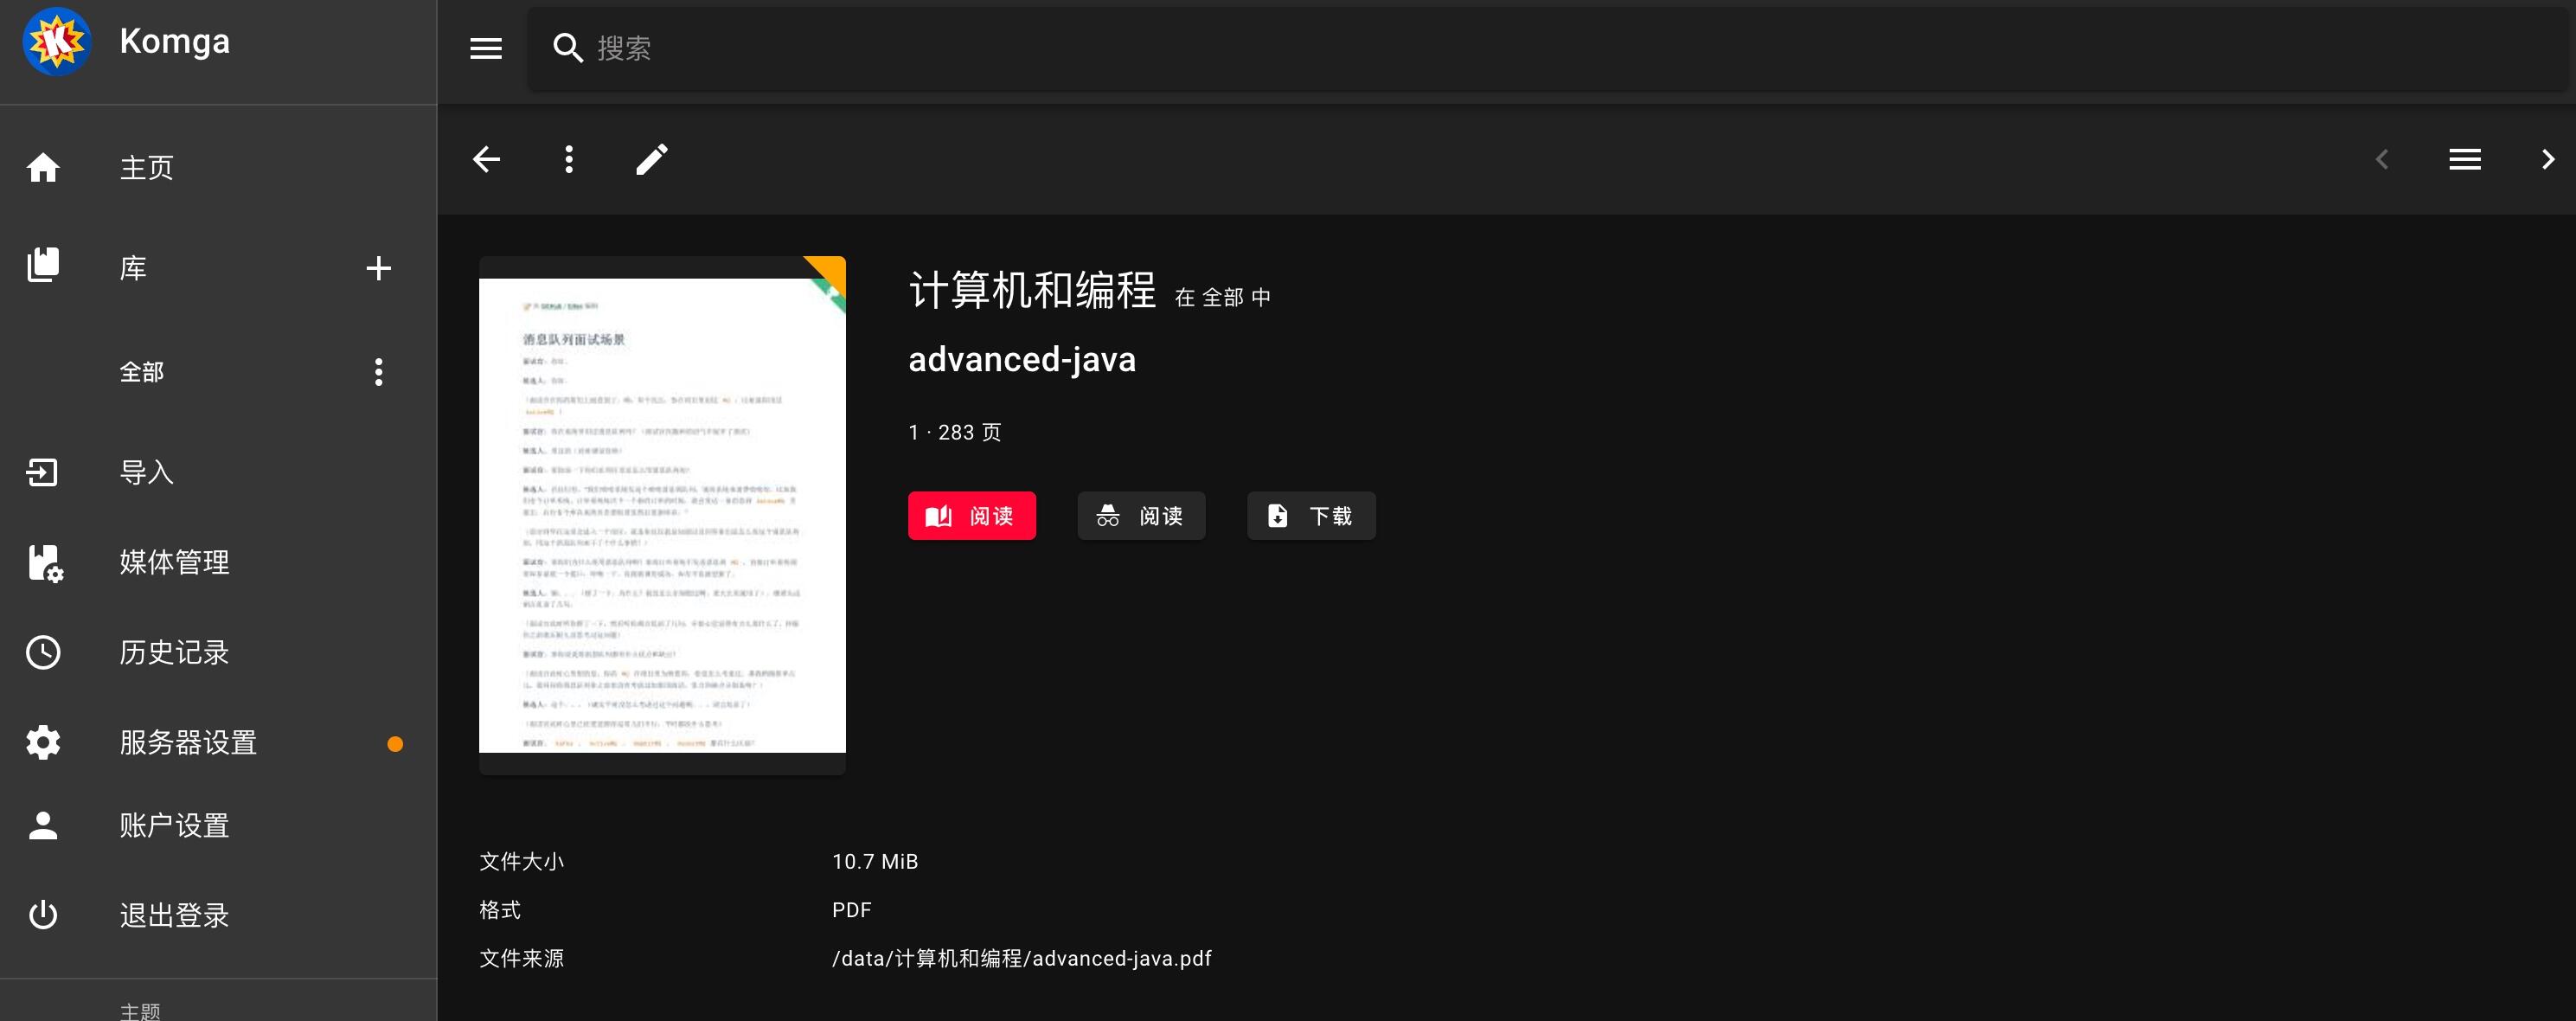Open 导入 import in the sidebar
The image size is (2576, 1021).
click(147, 472)
